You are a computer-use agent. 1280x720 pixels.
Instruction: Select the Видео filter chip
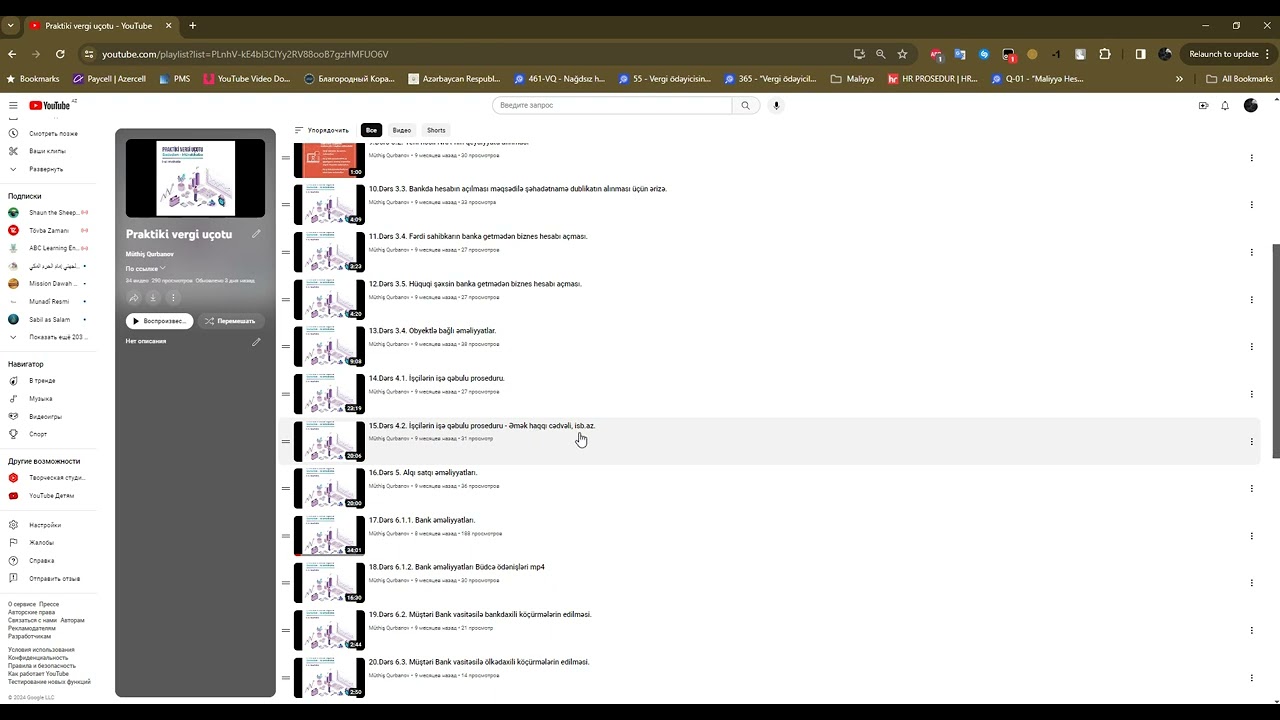coord(401,130)
